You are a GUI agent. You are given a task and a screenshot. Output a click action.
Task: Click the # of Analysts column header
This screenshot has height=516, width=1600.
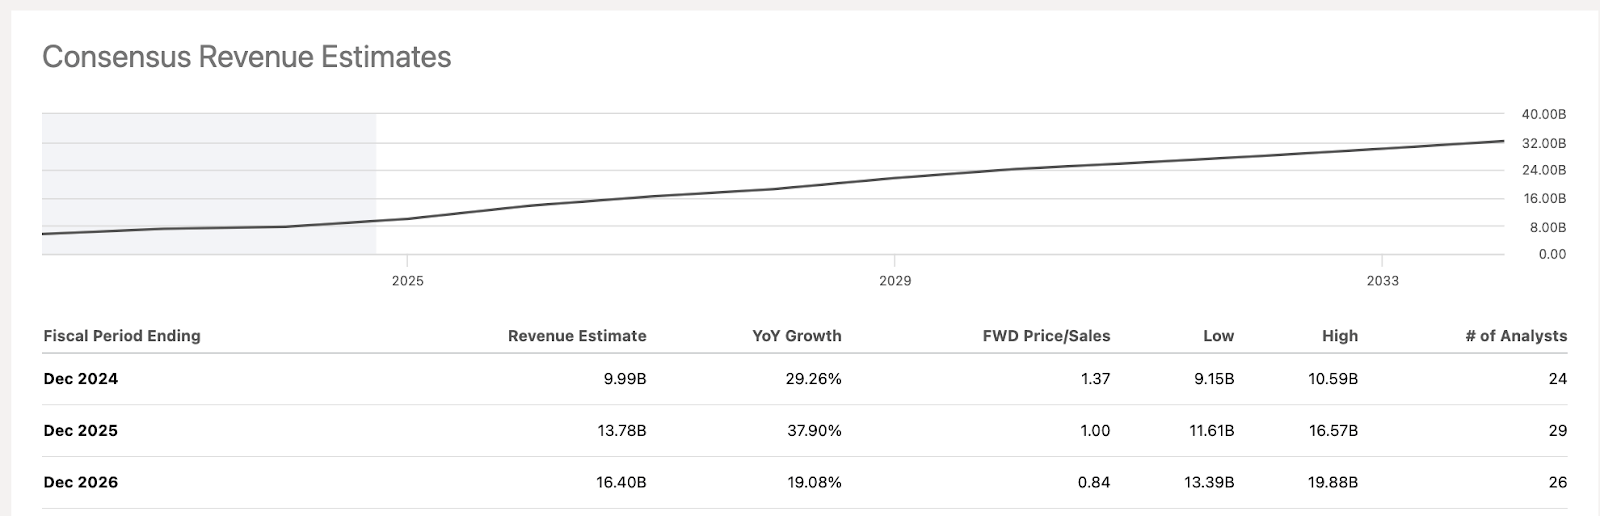(x=1516, y=336)
